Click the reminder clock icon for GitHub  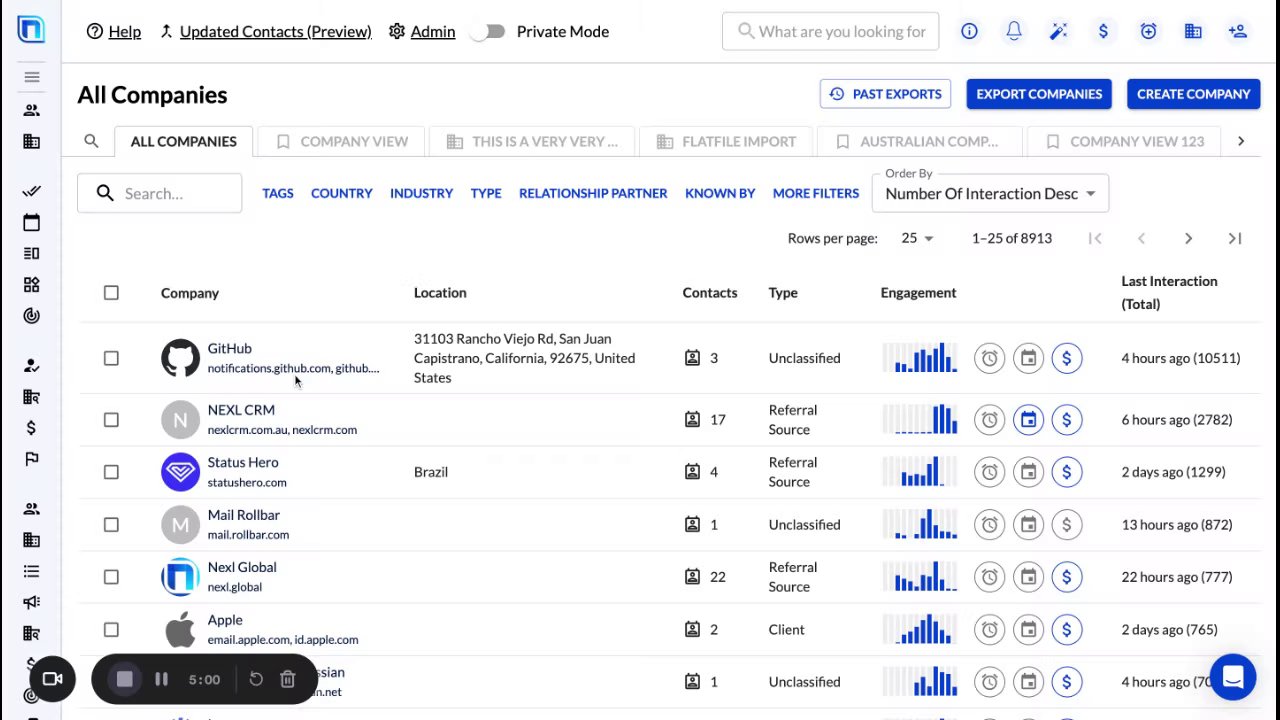(x=989, y=358)
